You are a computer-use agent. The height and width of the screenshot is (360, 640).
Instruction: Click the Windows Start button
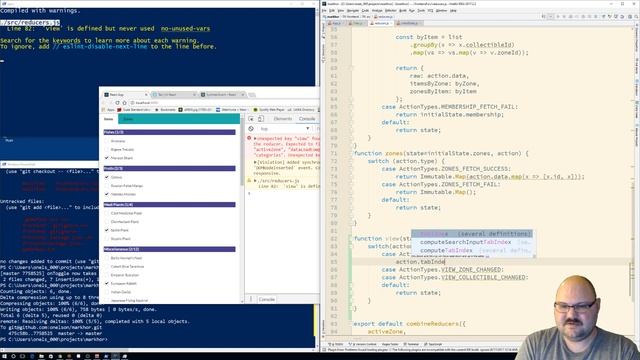click(4, 356)
